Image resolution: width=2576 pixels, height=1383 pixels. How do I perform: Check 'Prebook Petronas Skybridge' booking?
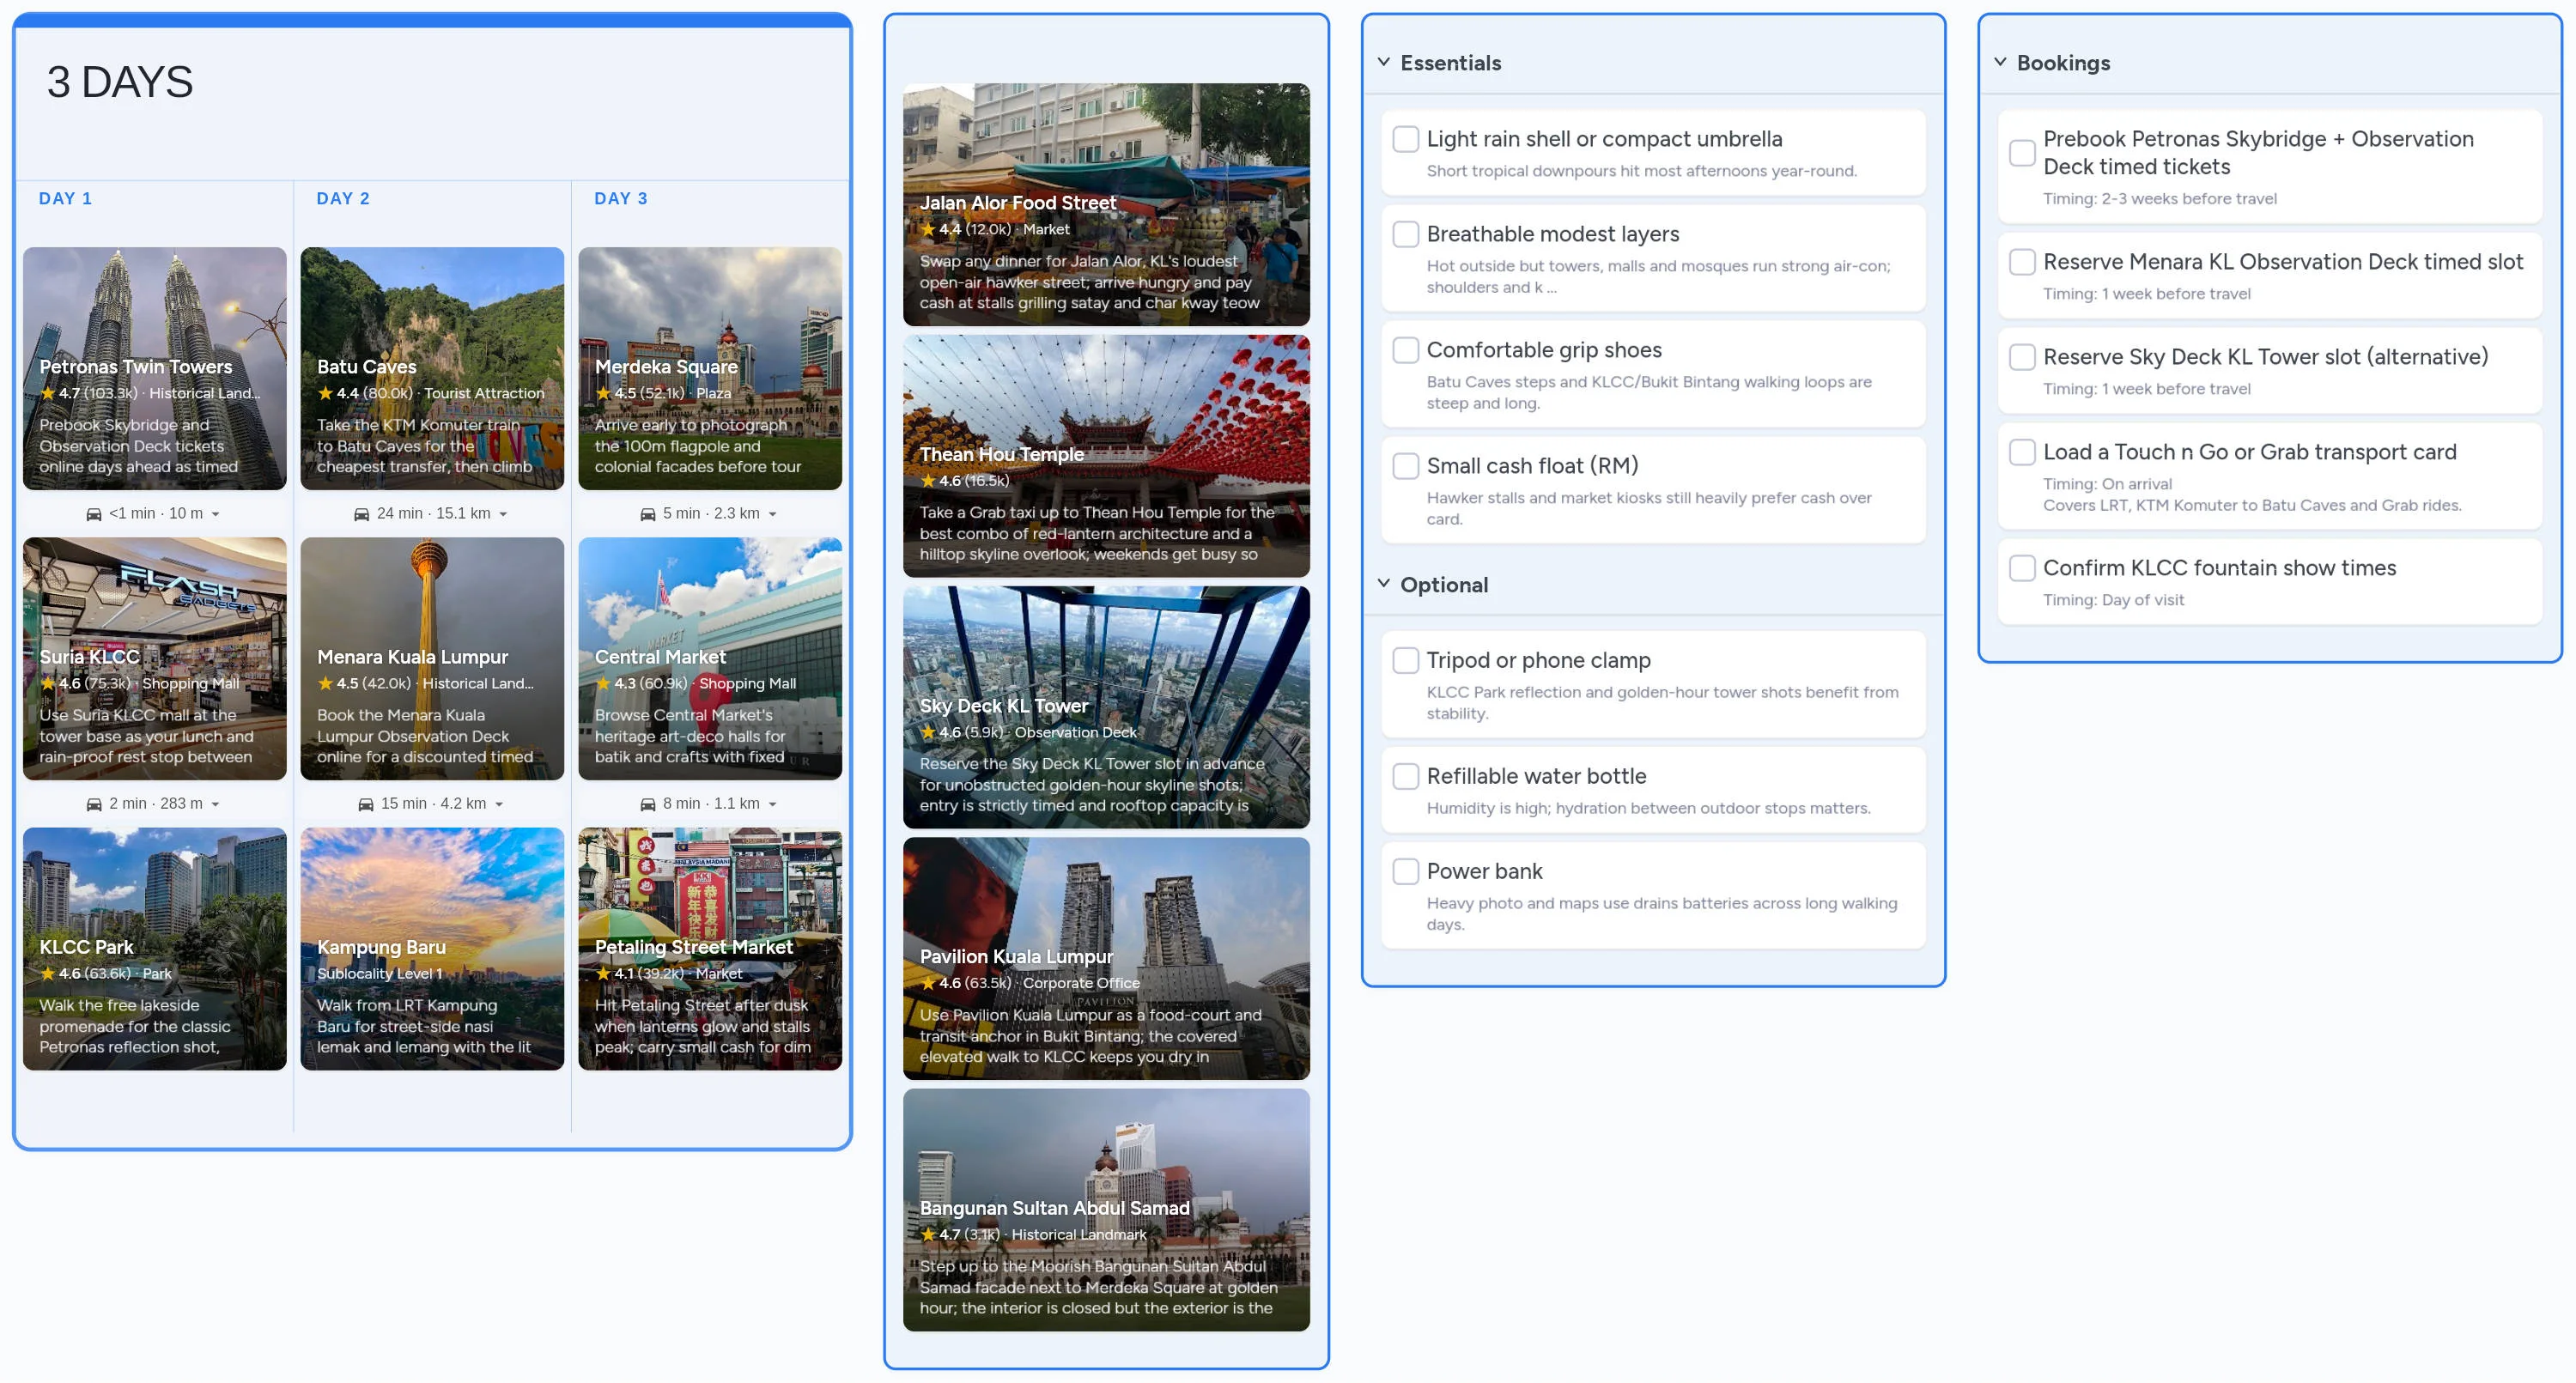[2022, 153]
